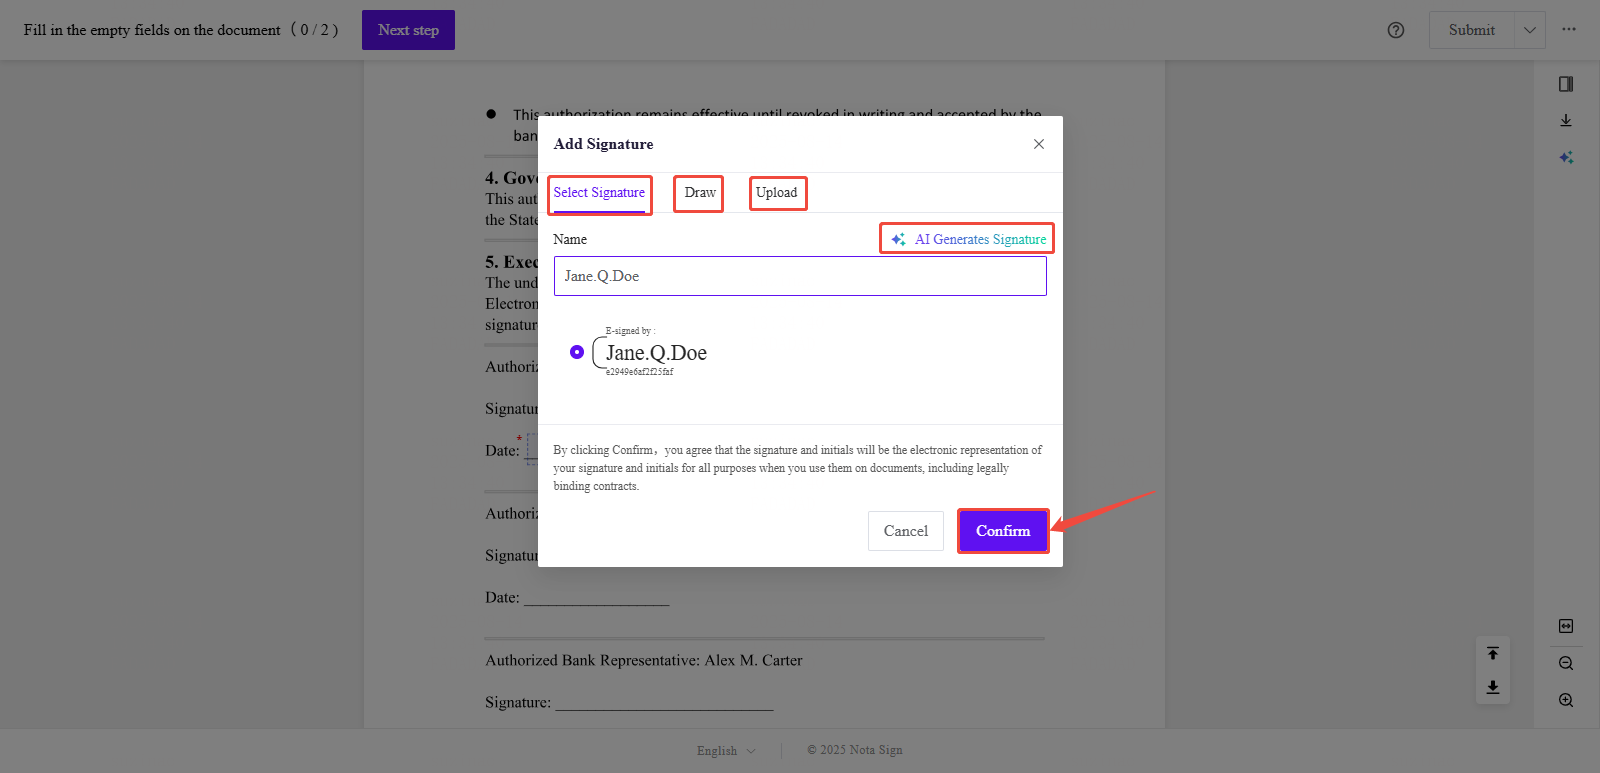Close the Add Signature dialog
Screen dimensions: 1600x773
pos(1039,144)
